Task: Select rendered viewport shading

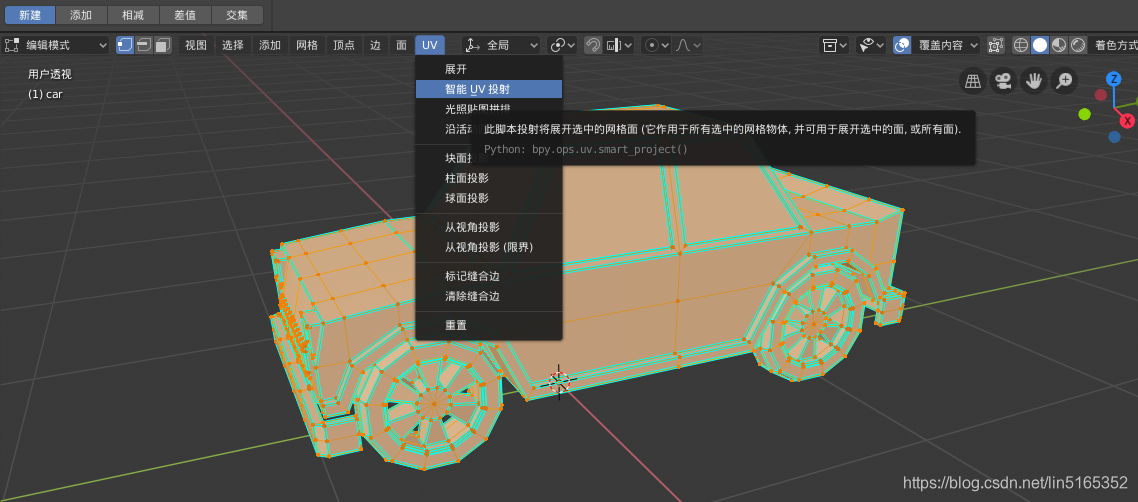Action: tap(1078, 45)
